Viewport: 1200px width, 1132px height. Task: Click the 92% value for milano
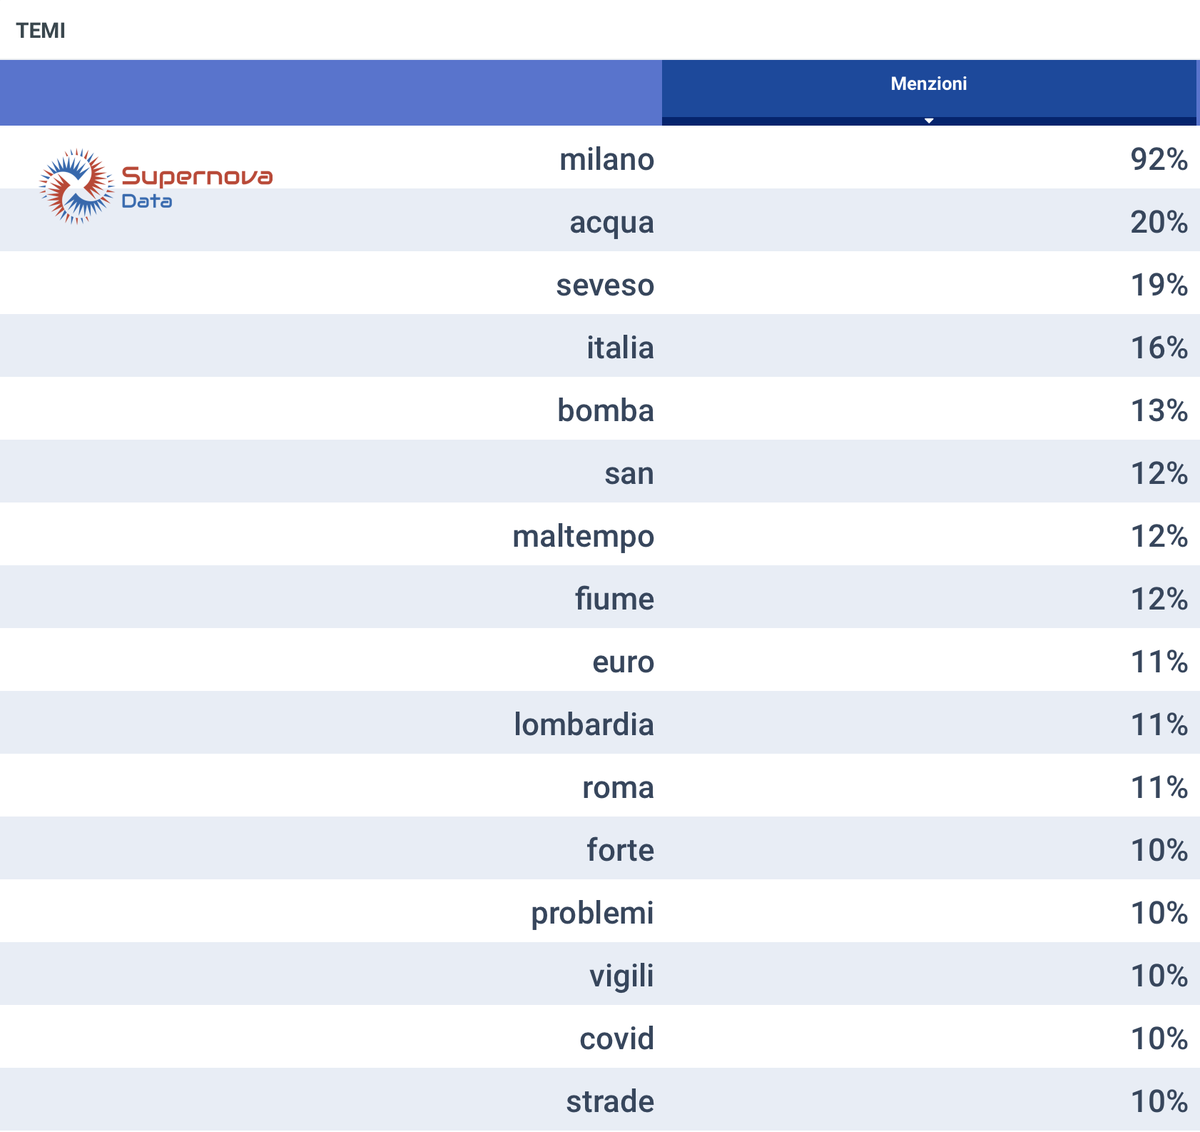click(x=1159, y=159)
